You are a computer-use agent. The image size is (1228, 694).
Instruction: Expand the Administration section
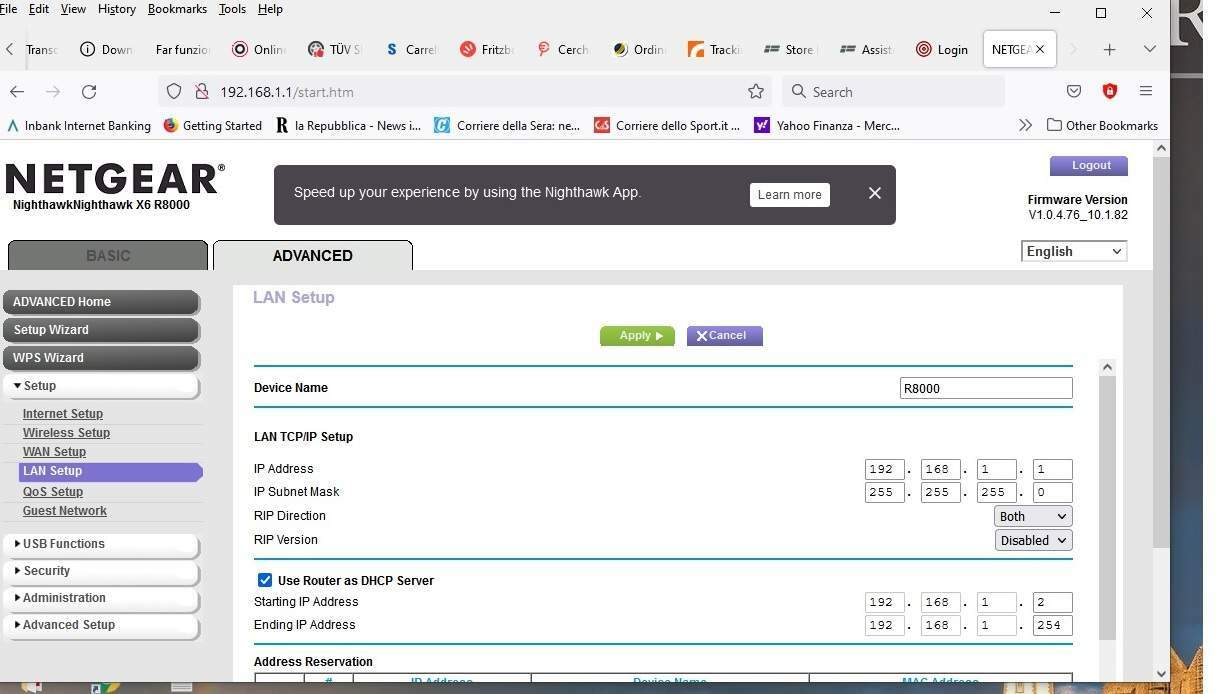[101, 598]
